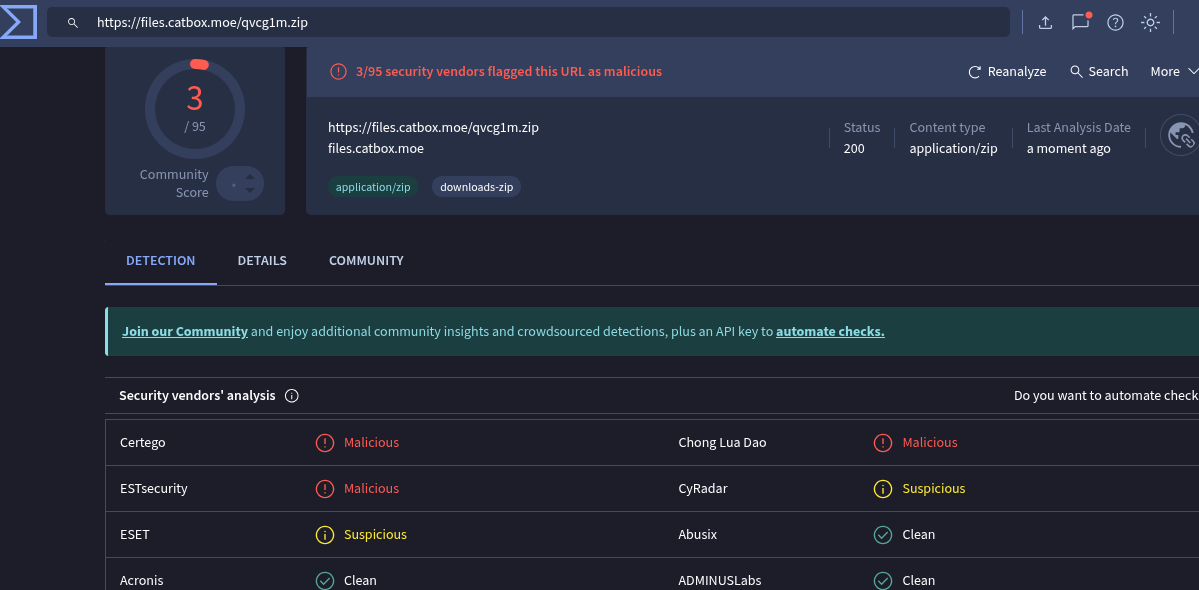
Task: Click the globe link icon at right
Action: (x=1181, y=135)
